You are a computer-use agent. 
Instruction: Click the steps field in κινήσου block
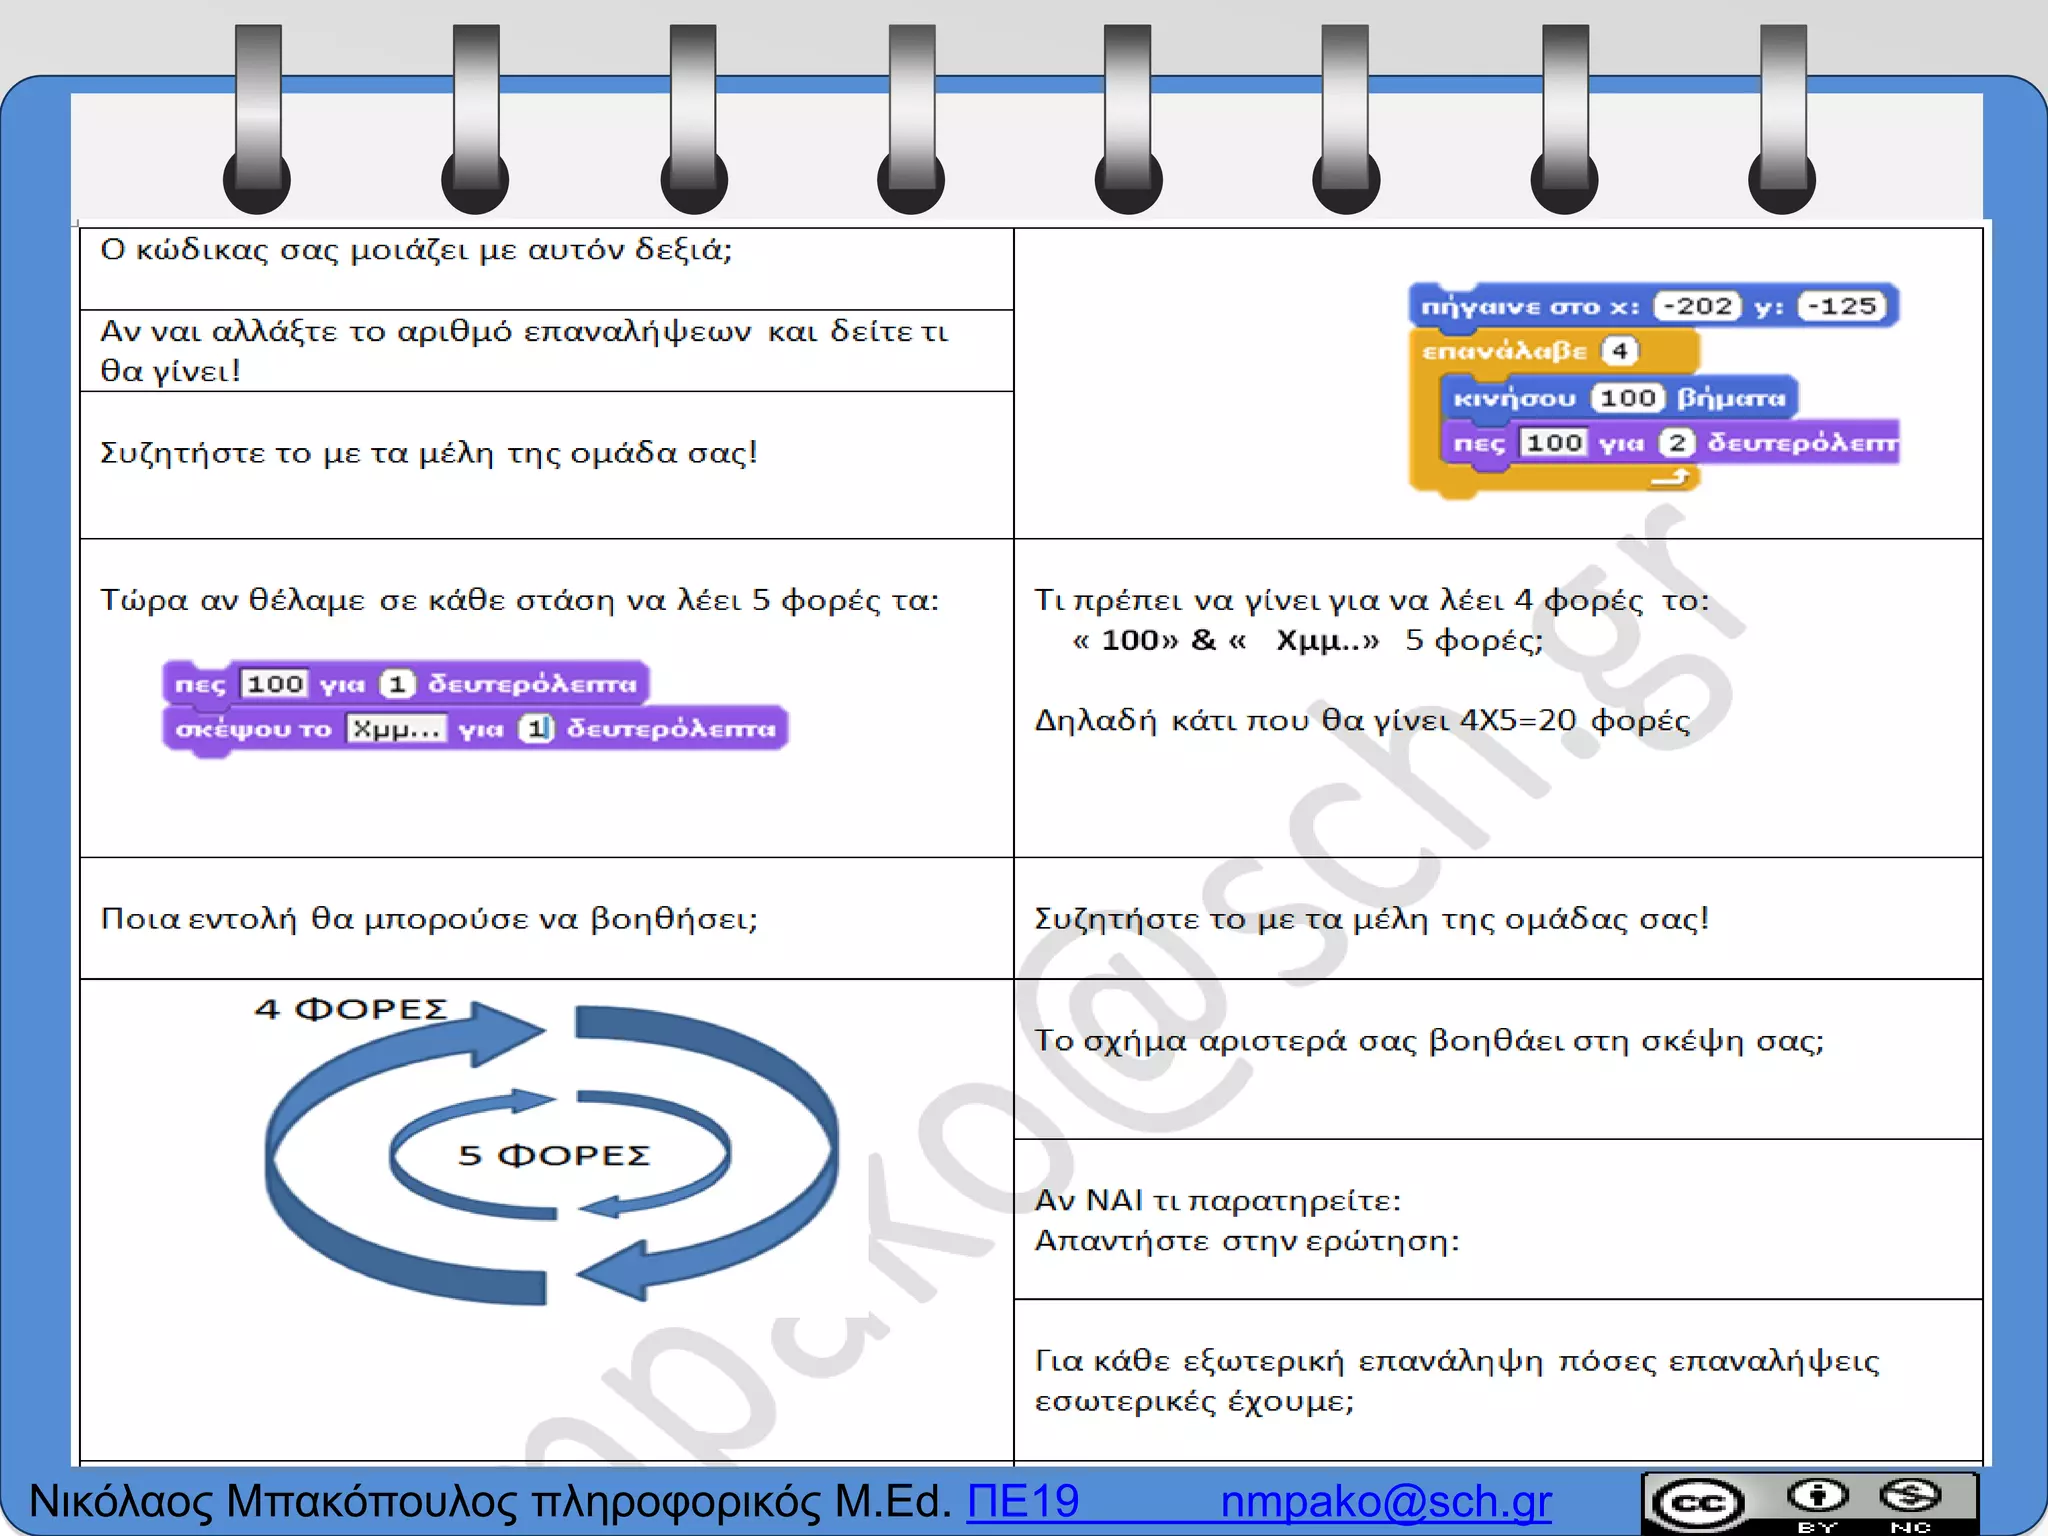(x=1627, y=398)
